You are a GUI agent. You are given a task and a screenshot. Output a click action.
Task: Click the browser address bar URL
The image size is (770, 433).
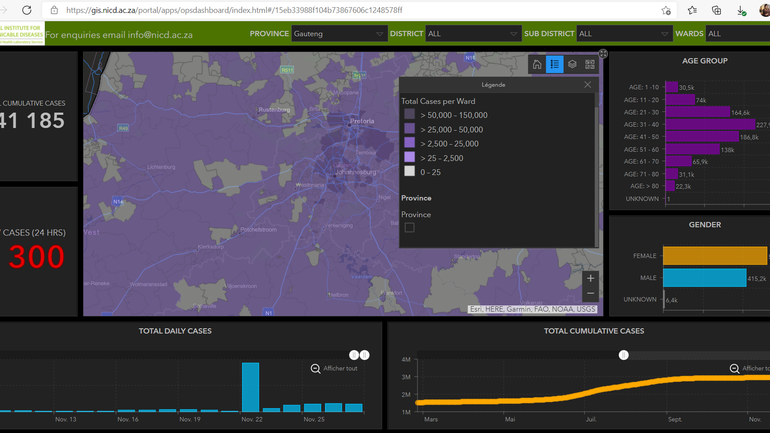pos(235,10)
